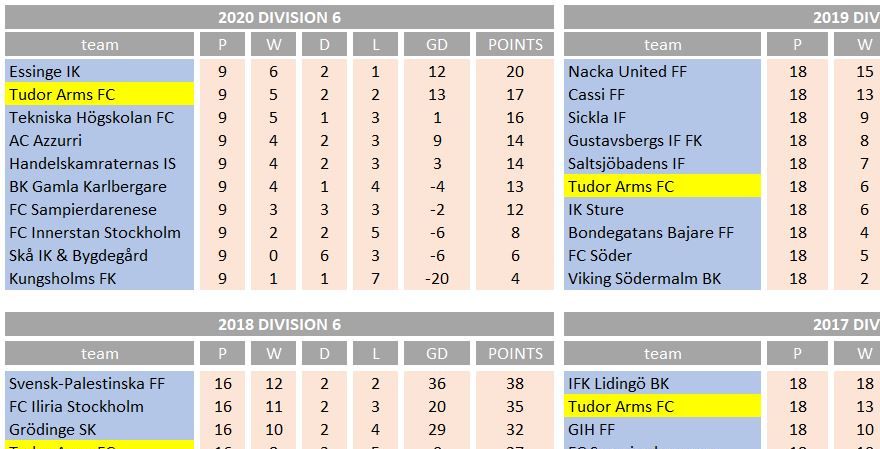Select Tudor Arms FC in 2017 table
880x449 pixels.
[x=662, y=406]
